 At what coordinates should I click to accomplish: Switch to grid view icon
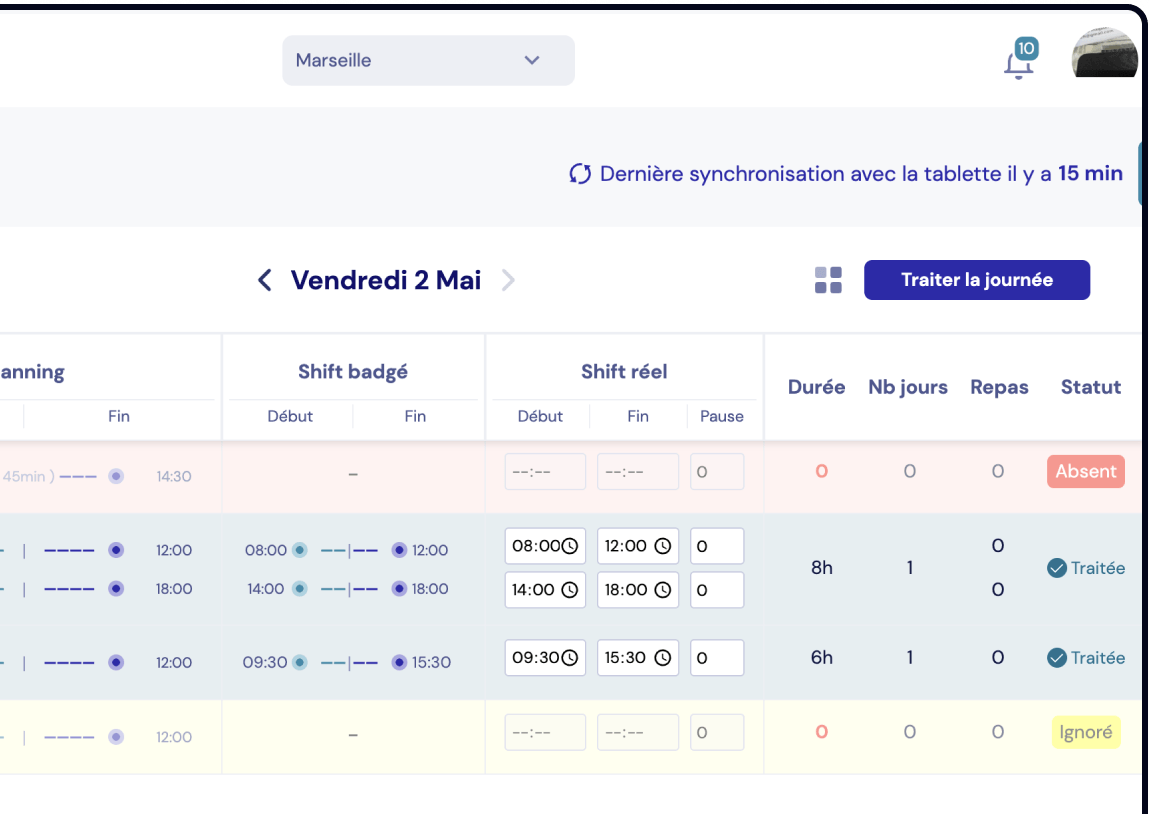(x=828, y=280)
